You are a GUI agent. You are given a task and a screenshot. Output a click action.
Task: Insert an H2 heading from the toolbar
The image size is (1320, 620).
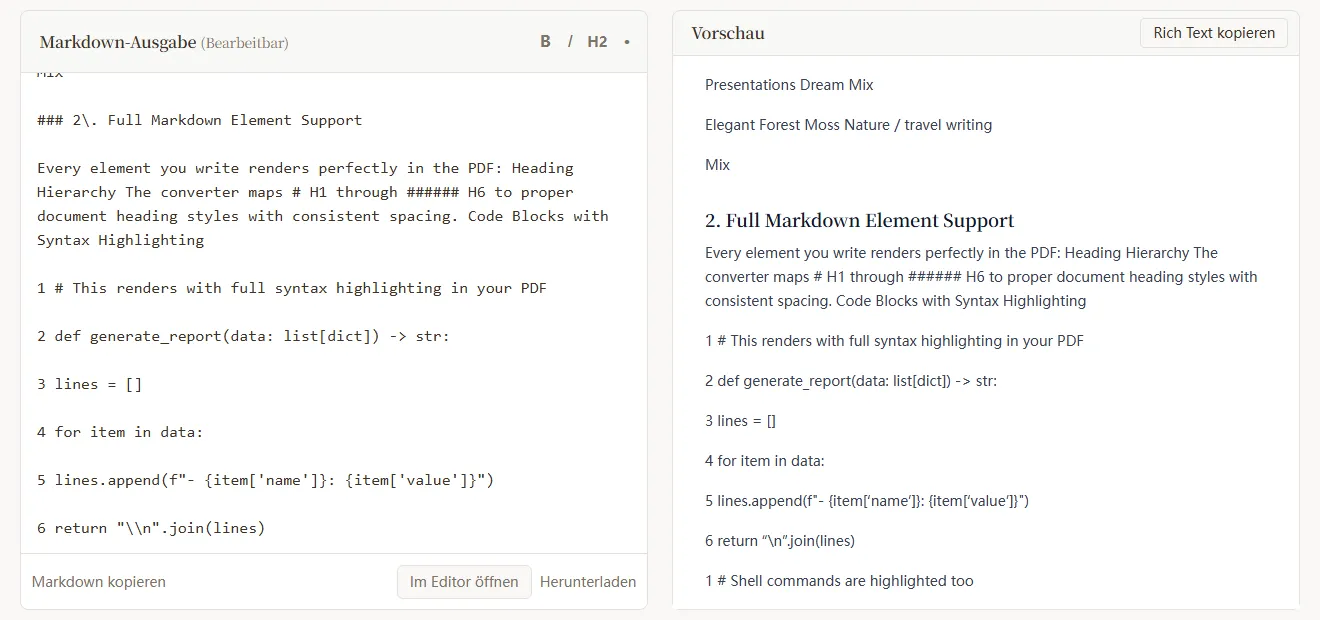click(x=597, y=42)
